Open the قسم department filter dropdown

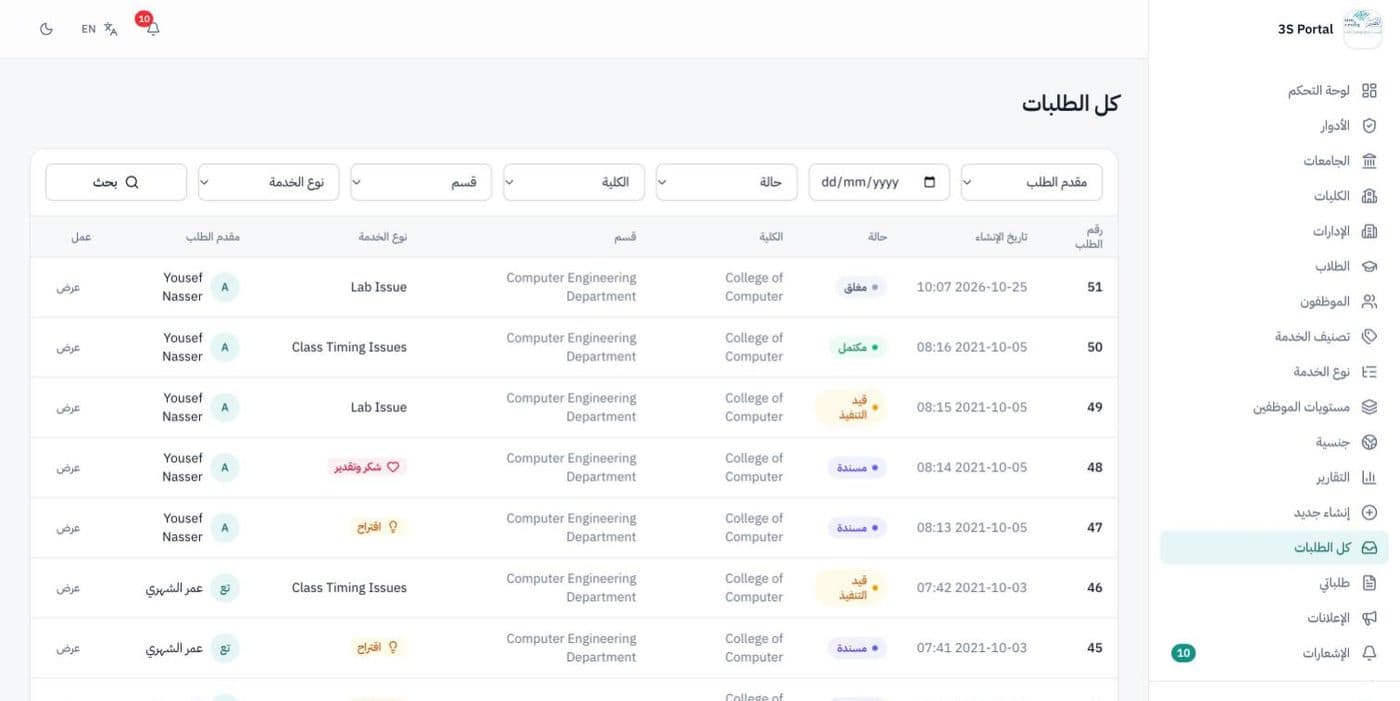pos(421,182)
